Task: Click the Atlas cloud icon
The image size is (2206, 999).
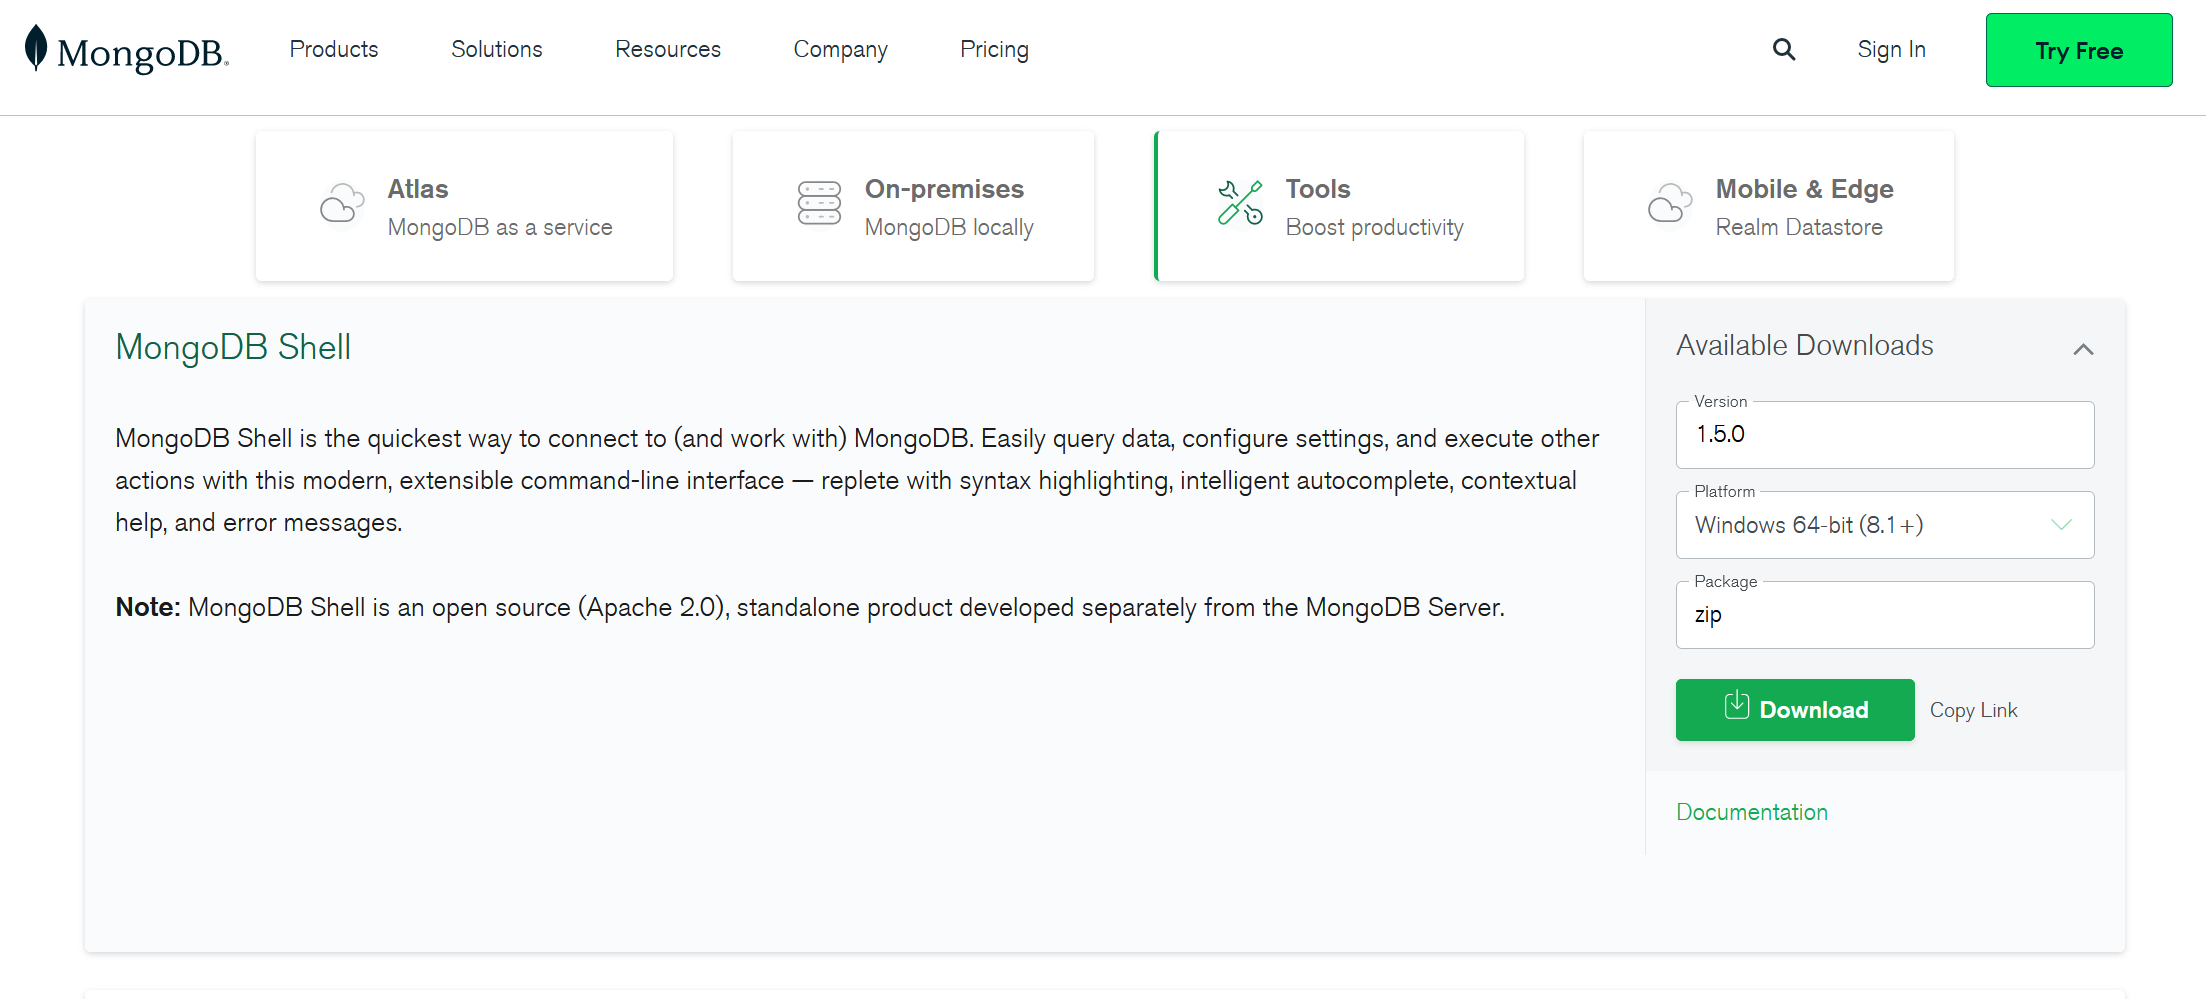Action: (x=341, y=204)
